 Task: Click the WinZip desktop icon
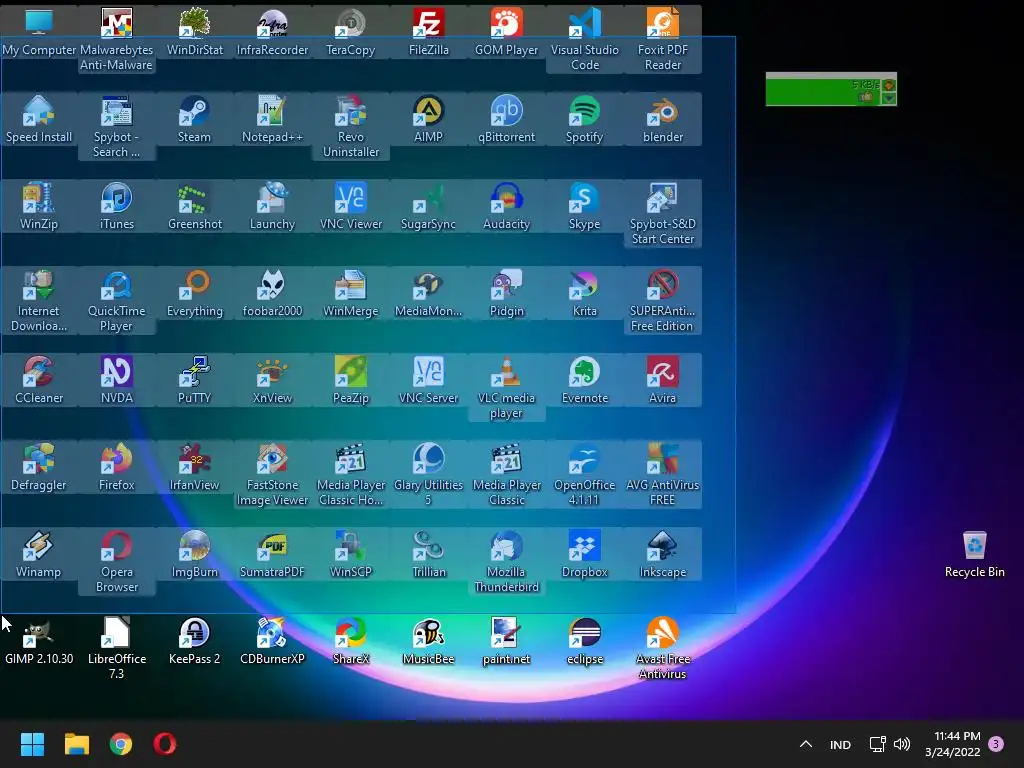pos(39,206)
